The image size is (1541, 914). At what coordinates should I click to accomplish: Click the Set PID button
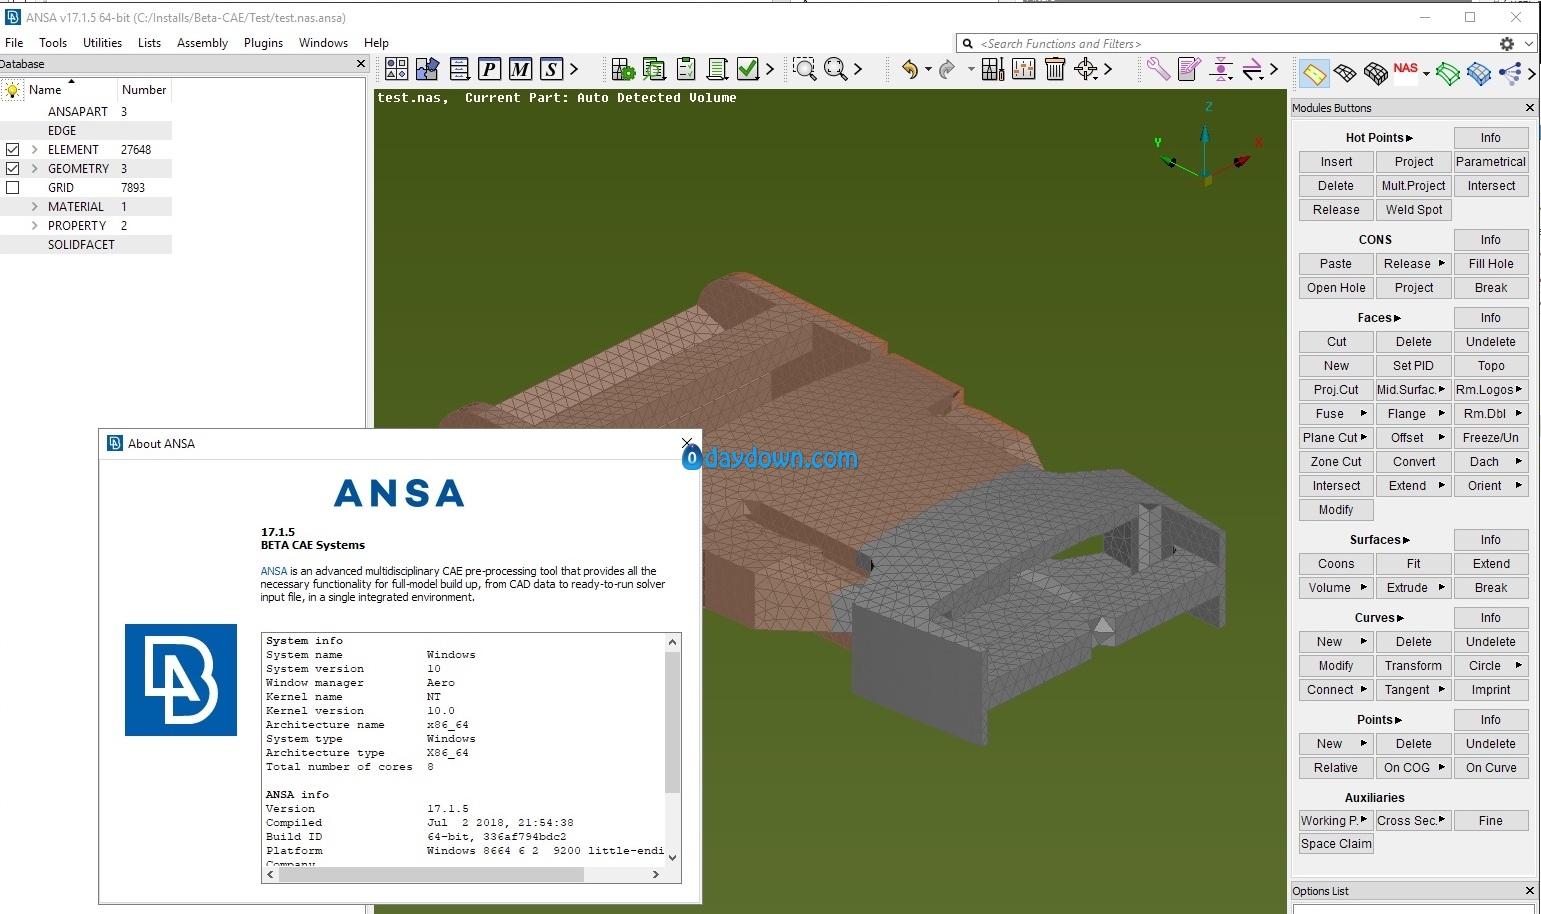pos(1414,366)
